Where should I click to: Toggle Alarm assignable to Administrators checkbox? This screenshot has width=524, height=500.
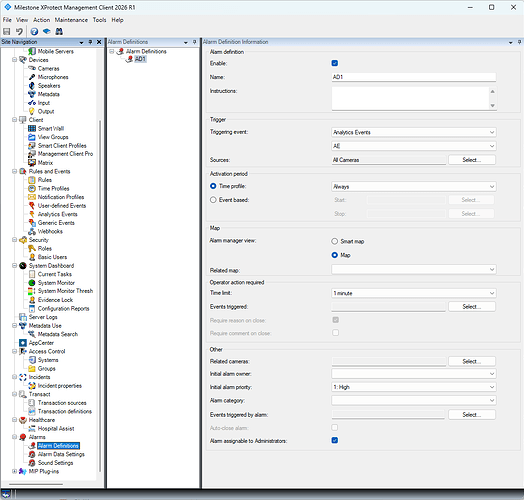335,440
